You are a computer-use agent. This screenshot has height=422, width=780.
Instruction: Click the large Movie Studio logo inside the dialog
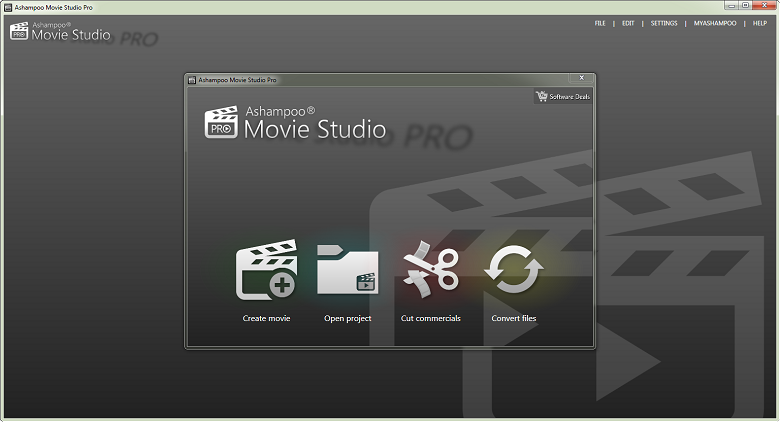tap(295, 123)
